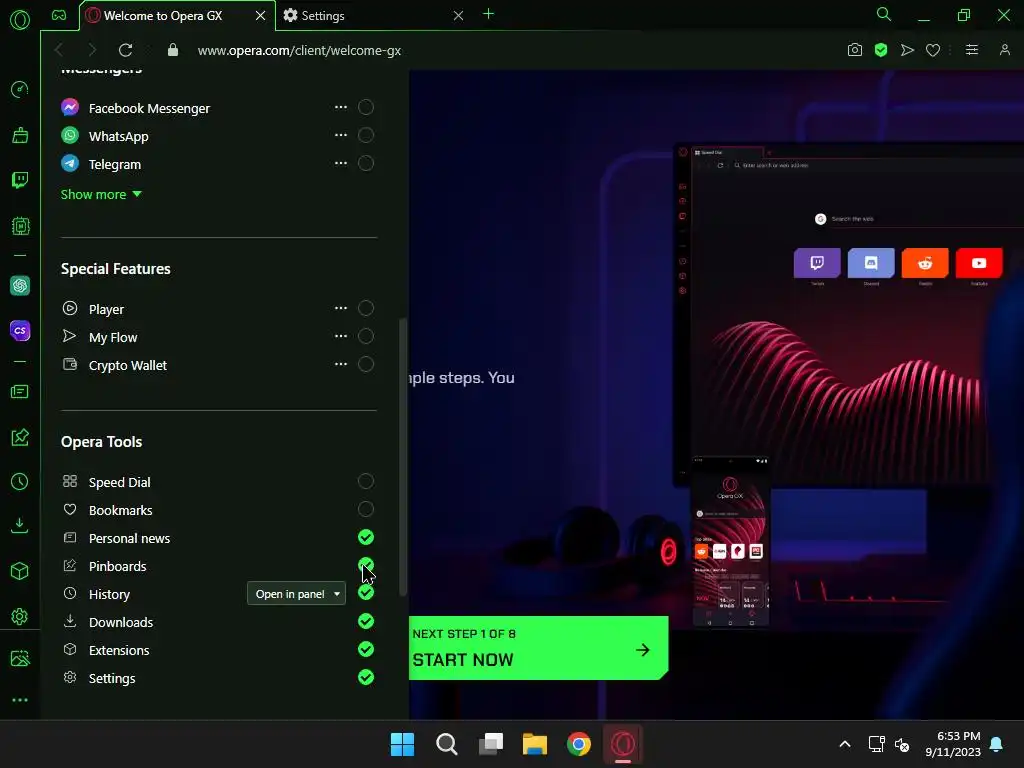Open ChatGPT sidebar icon

(20, 285)
